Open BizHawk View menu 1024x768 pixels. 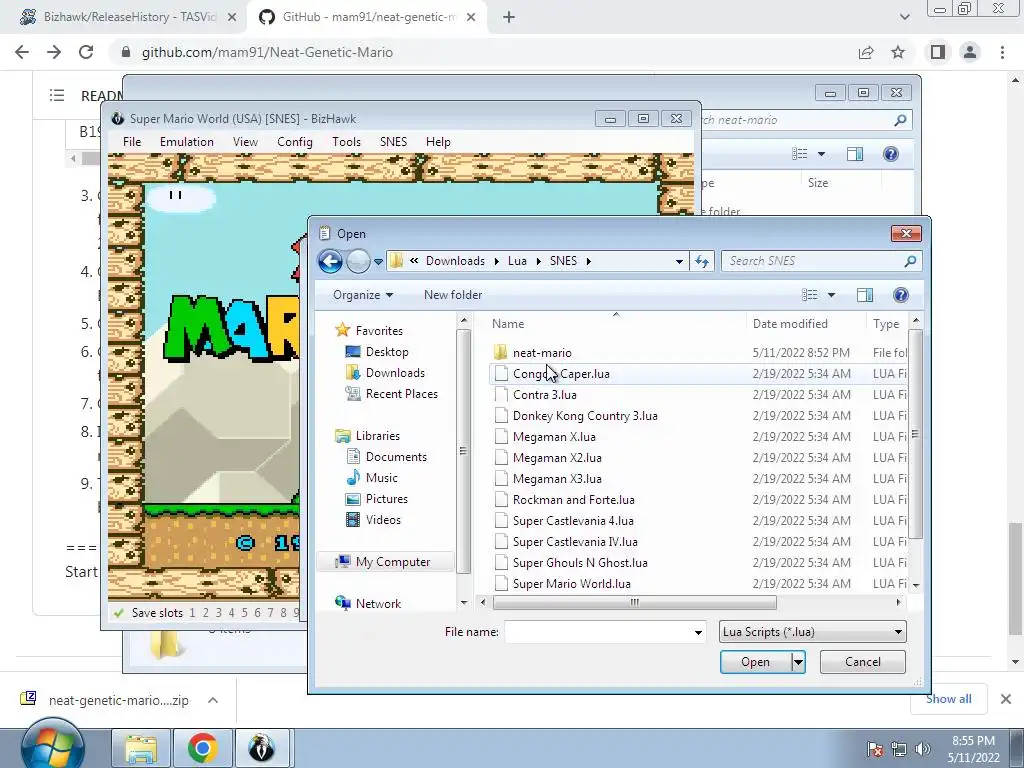(245, 142)
